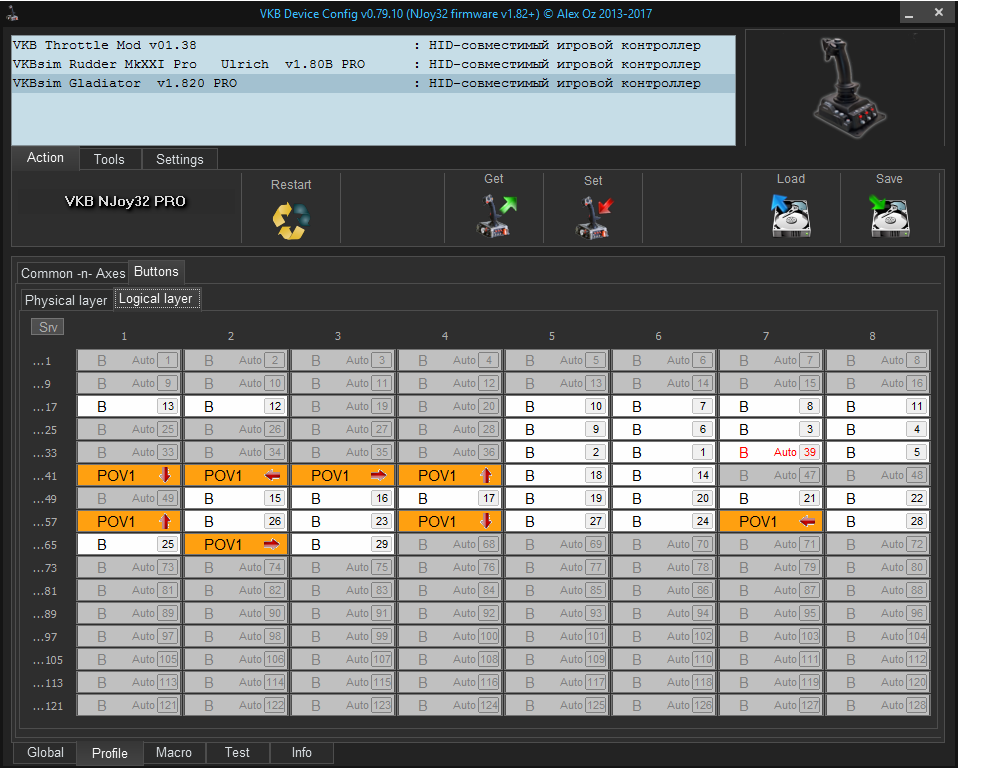Open the Settings tab
1008x768 pixels.
tap(179, 159)
